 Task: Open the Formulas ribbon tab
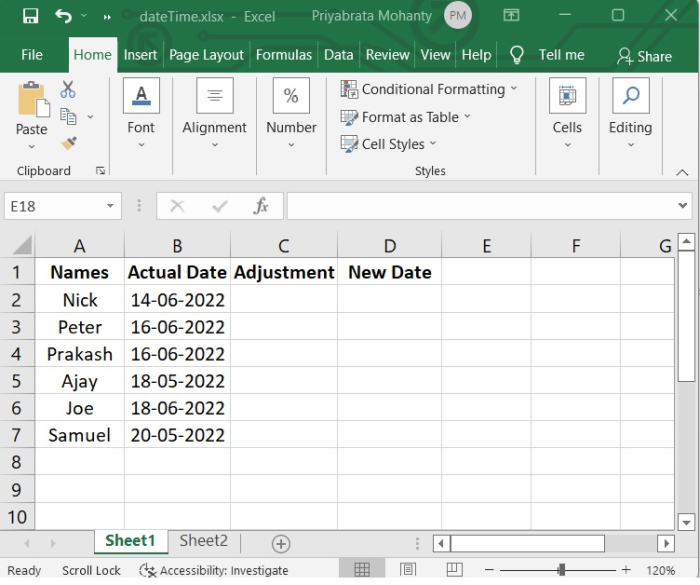284,55
